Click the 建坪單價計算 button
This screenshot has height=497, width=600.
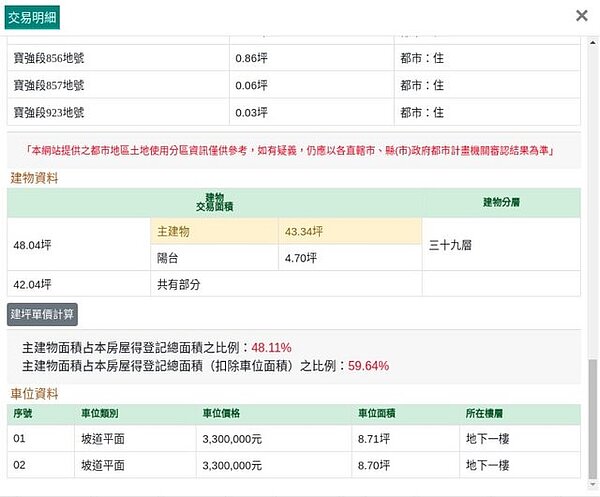pos(42,314)
